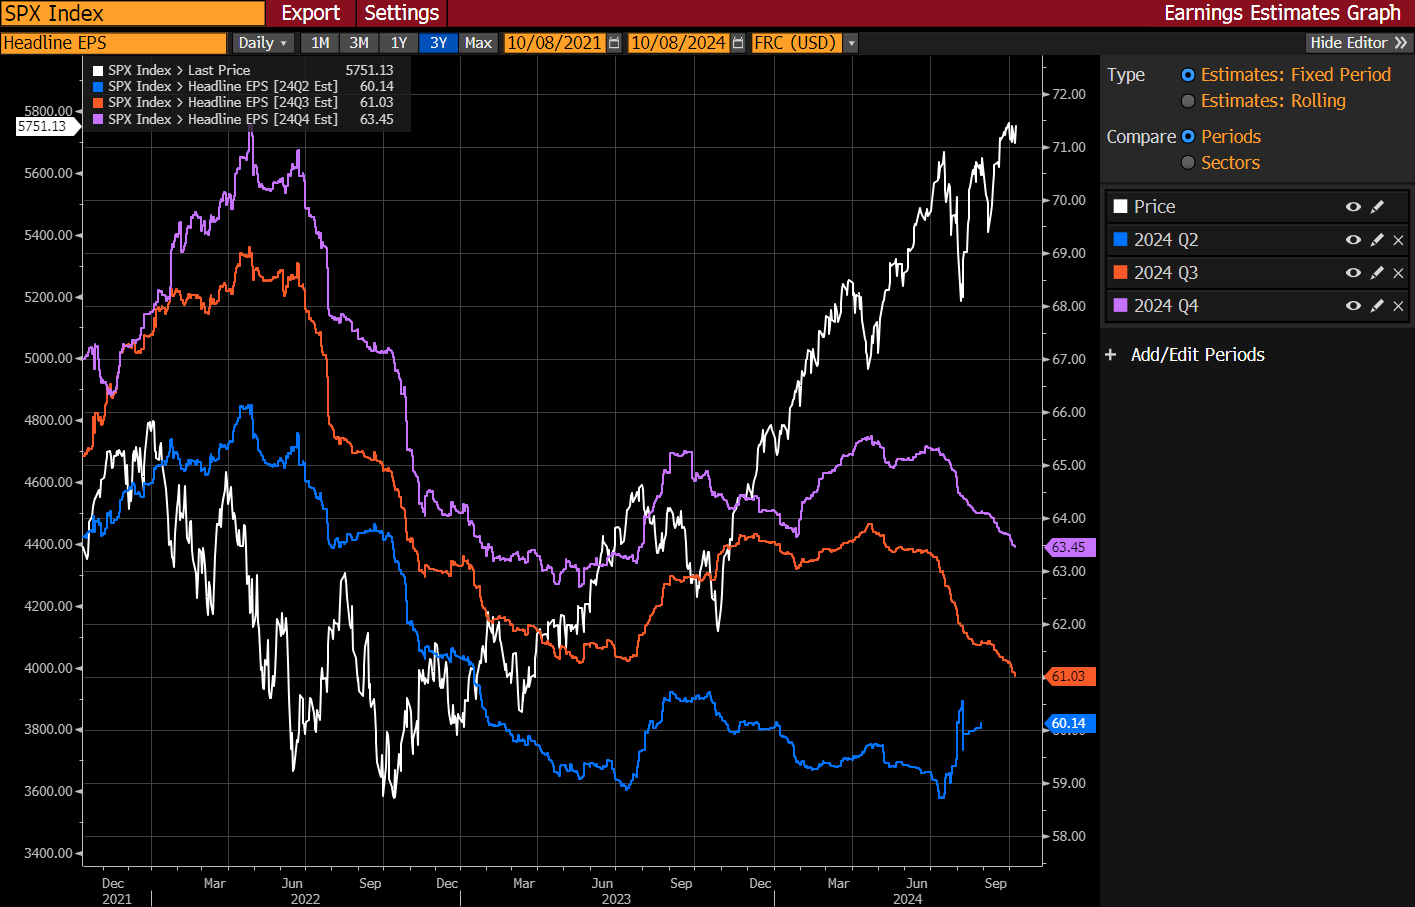Edit the 2024 Q2 period with pencil icon
Viewport: 1415px width, 907px height.
(1377, 239)
